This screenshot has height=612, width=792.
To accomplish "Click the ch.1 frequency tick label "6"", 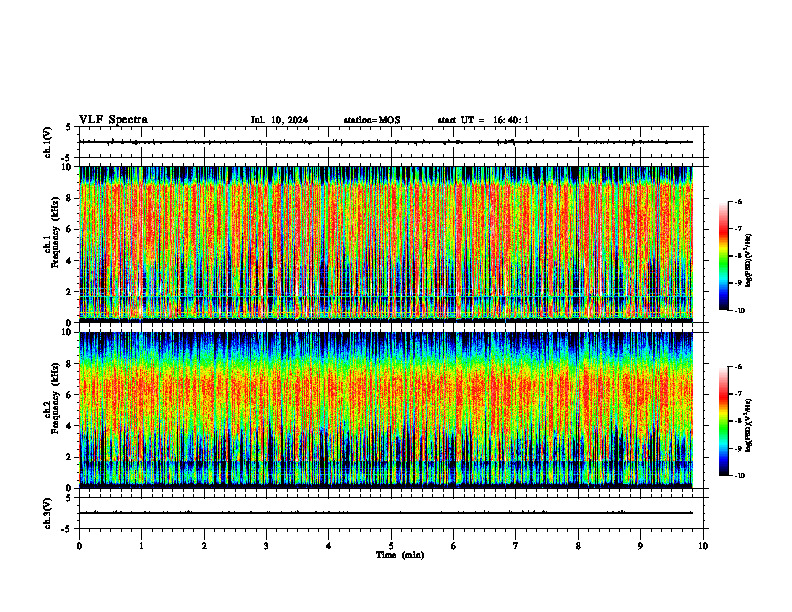I will coord(70,229).
